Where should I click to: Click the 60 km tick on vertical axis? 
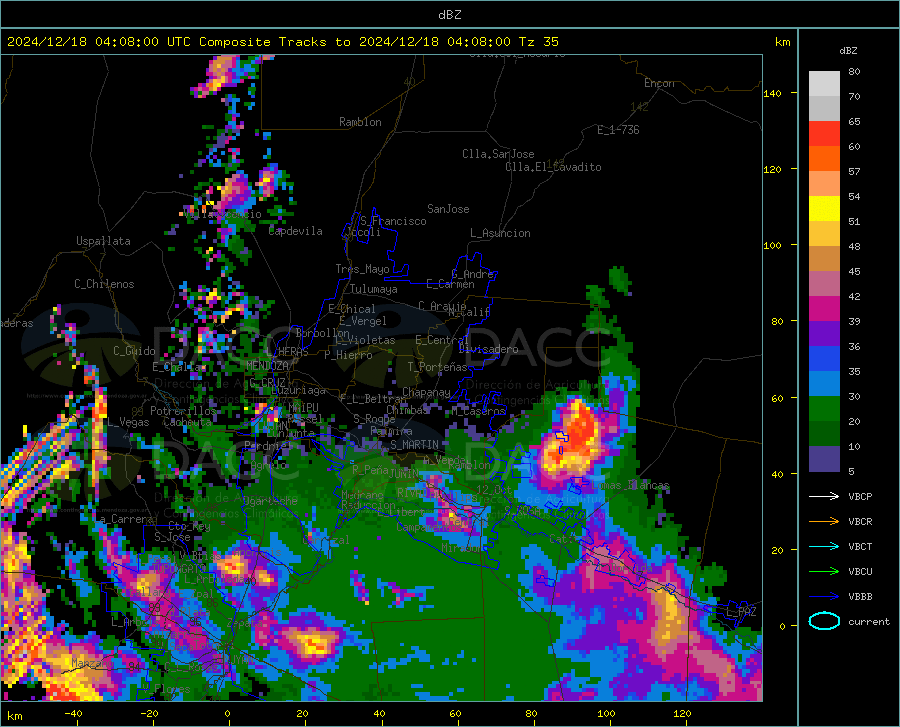777,398
